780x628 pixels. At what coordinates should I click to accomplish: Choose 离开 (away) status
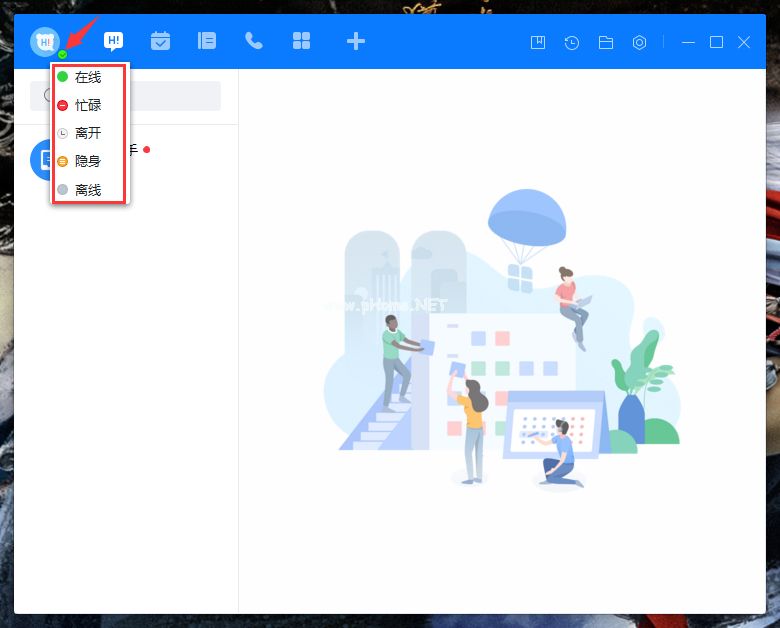[x=88, y=133]
